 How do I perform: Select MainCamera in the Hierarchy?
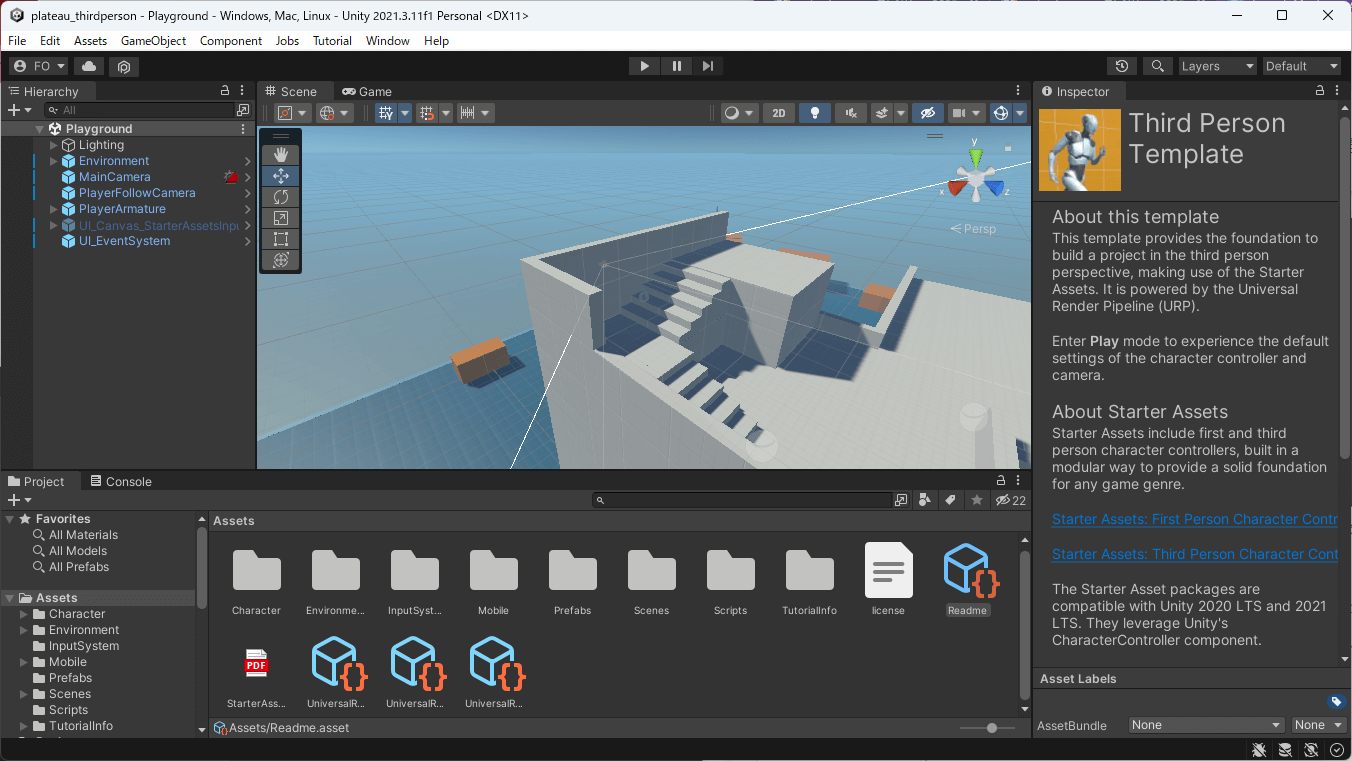pyautogui.click(x=115, y=177)
